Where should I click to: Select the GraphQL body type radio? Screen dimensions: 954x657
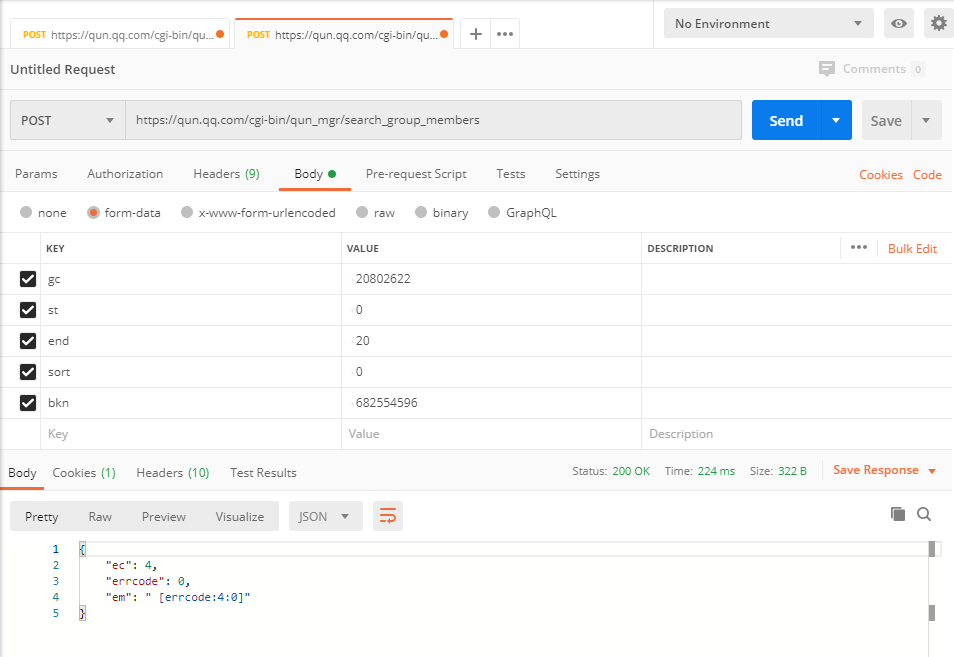494,212
